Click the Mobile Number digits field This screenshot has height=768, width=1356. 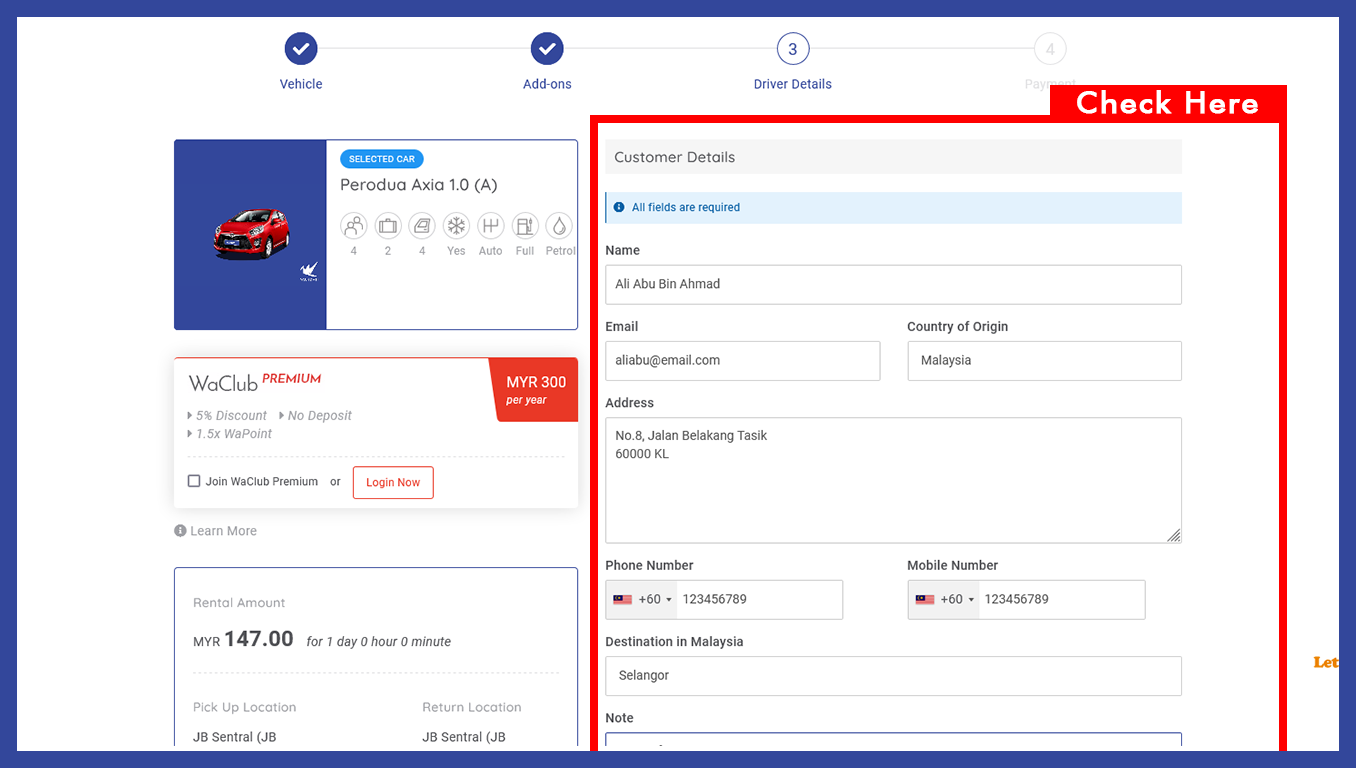coord(1062,600)
